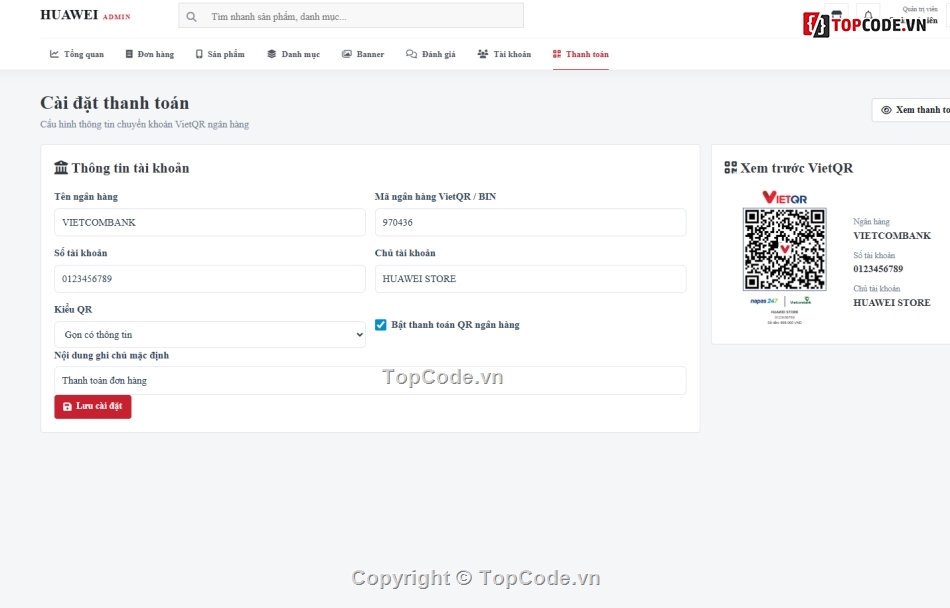Edit the Tên ngân hàng field
This screenshot has height=608, width=950.
tap(210, 222)
